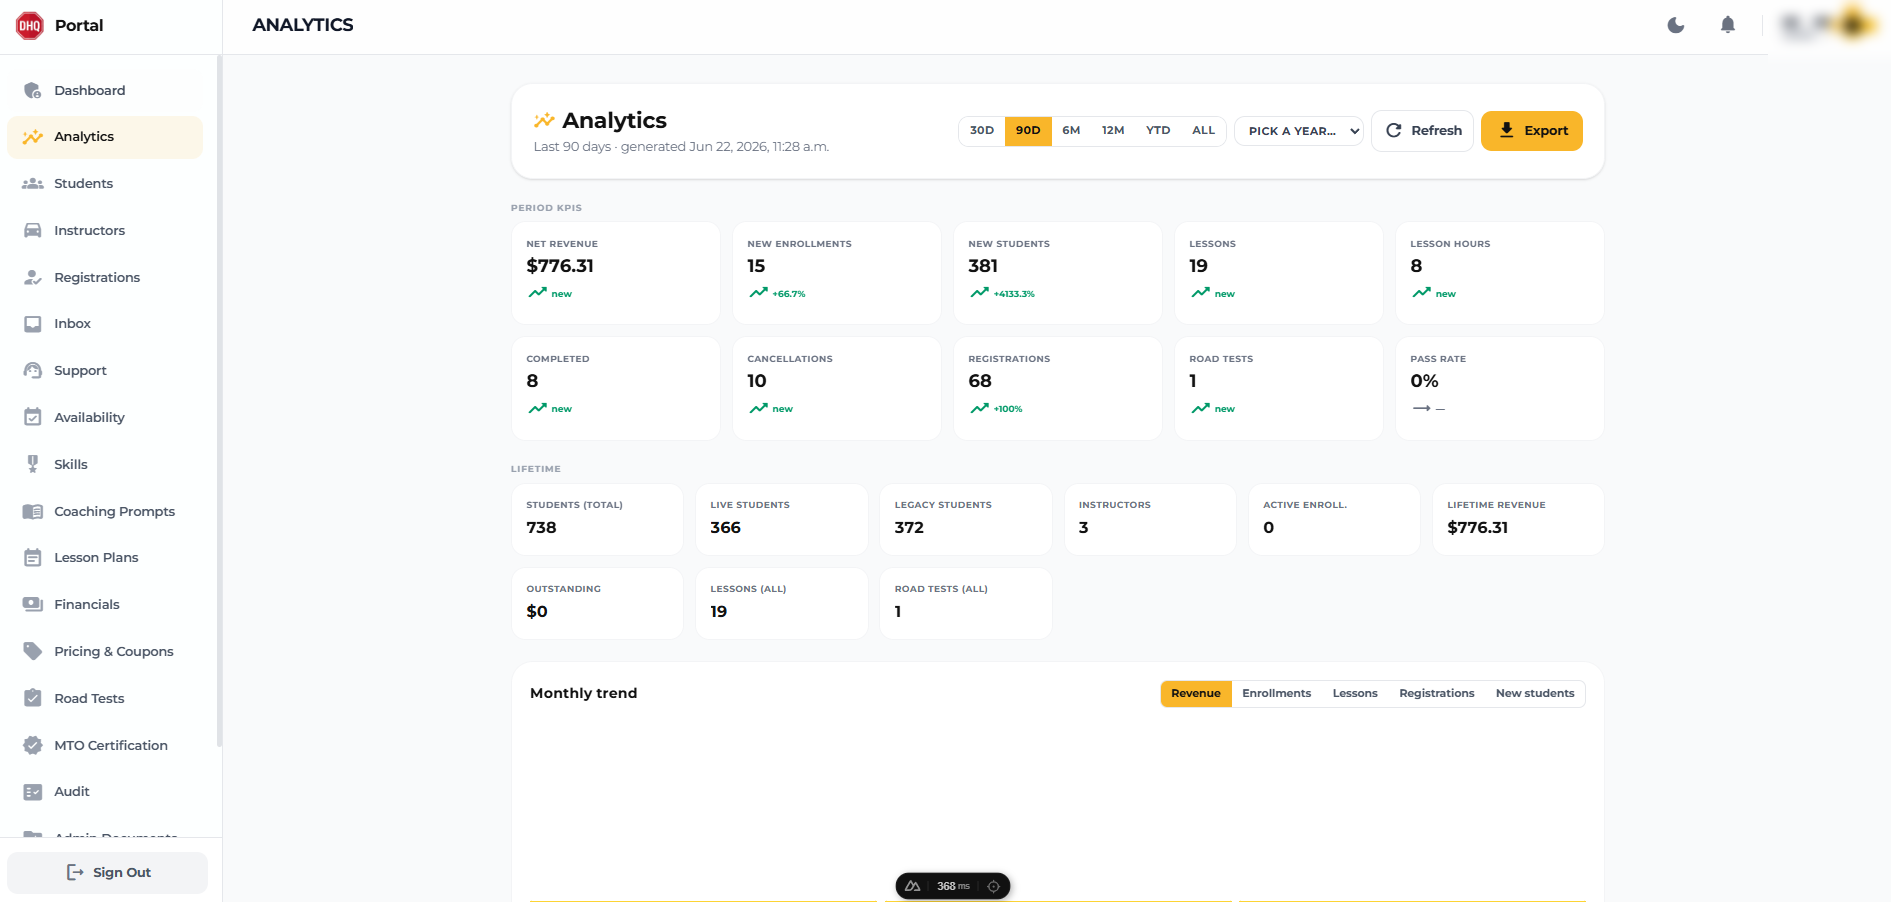Open Lesson Plans icon
This screenshot has height=902, width=1891.
33,558
